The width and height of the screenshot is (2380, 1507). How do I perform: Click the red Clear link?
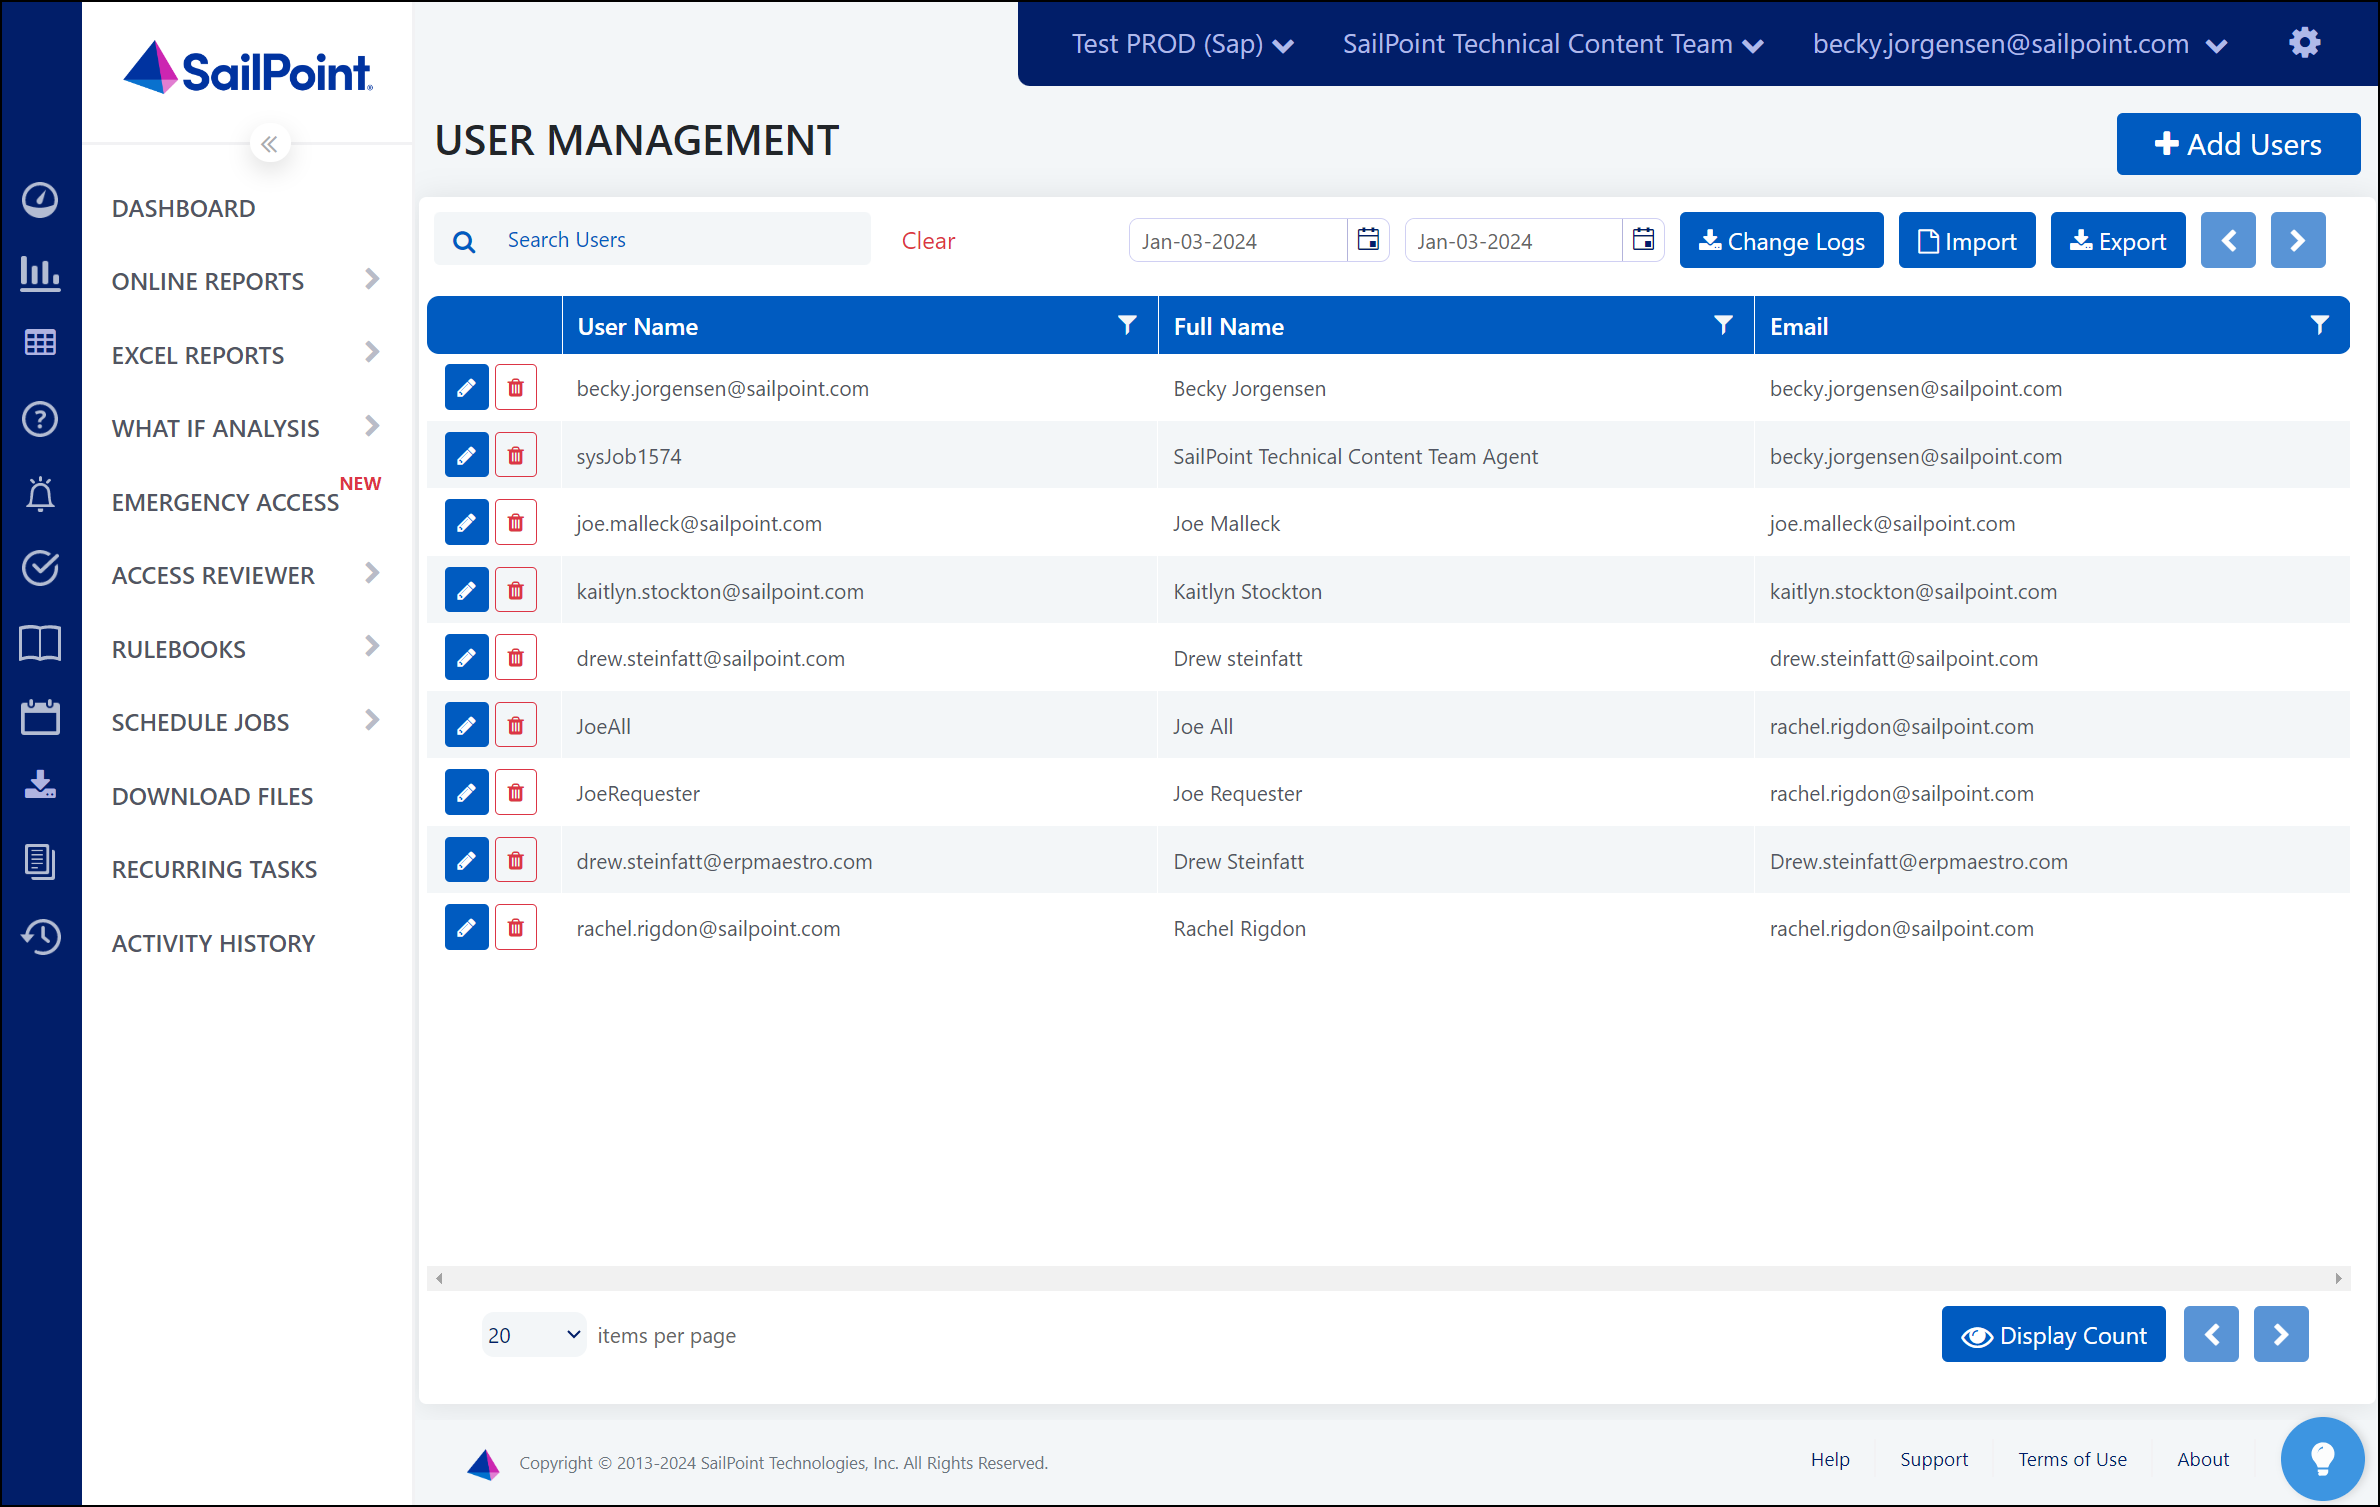928,241
